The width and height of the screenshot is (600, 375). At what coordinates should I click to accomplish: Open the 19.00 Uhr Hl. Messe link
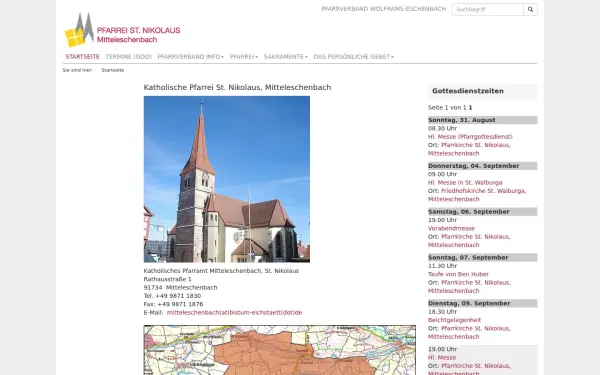click(x=442, y=358)
